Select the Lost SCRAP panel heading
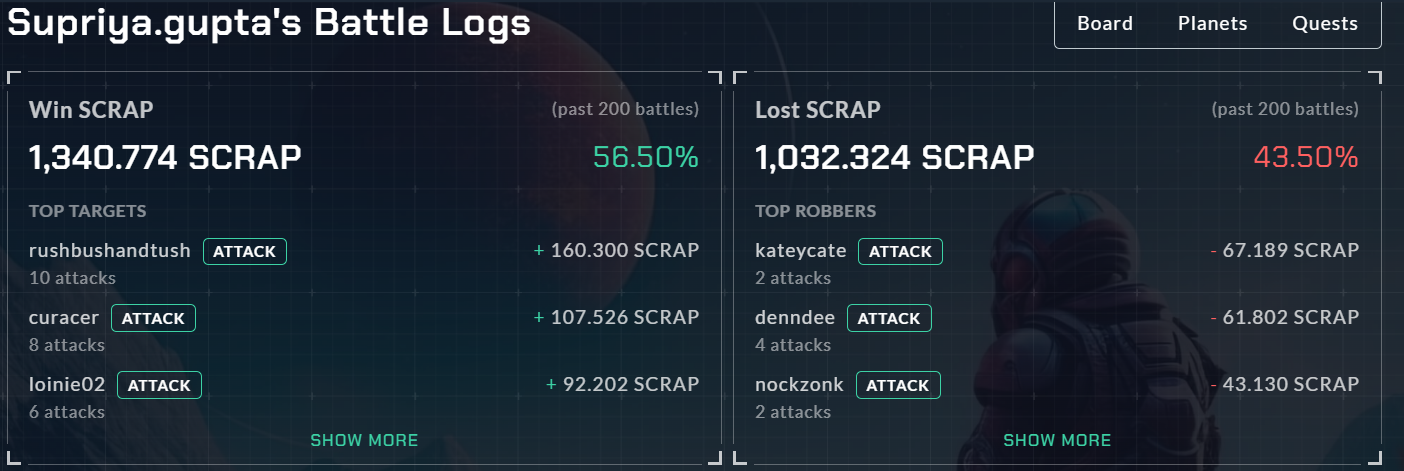The width and height of the screenshot is (1404, 471). click(x=818, y=110)
